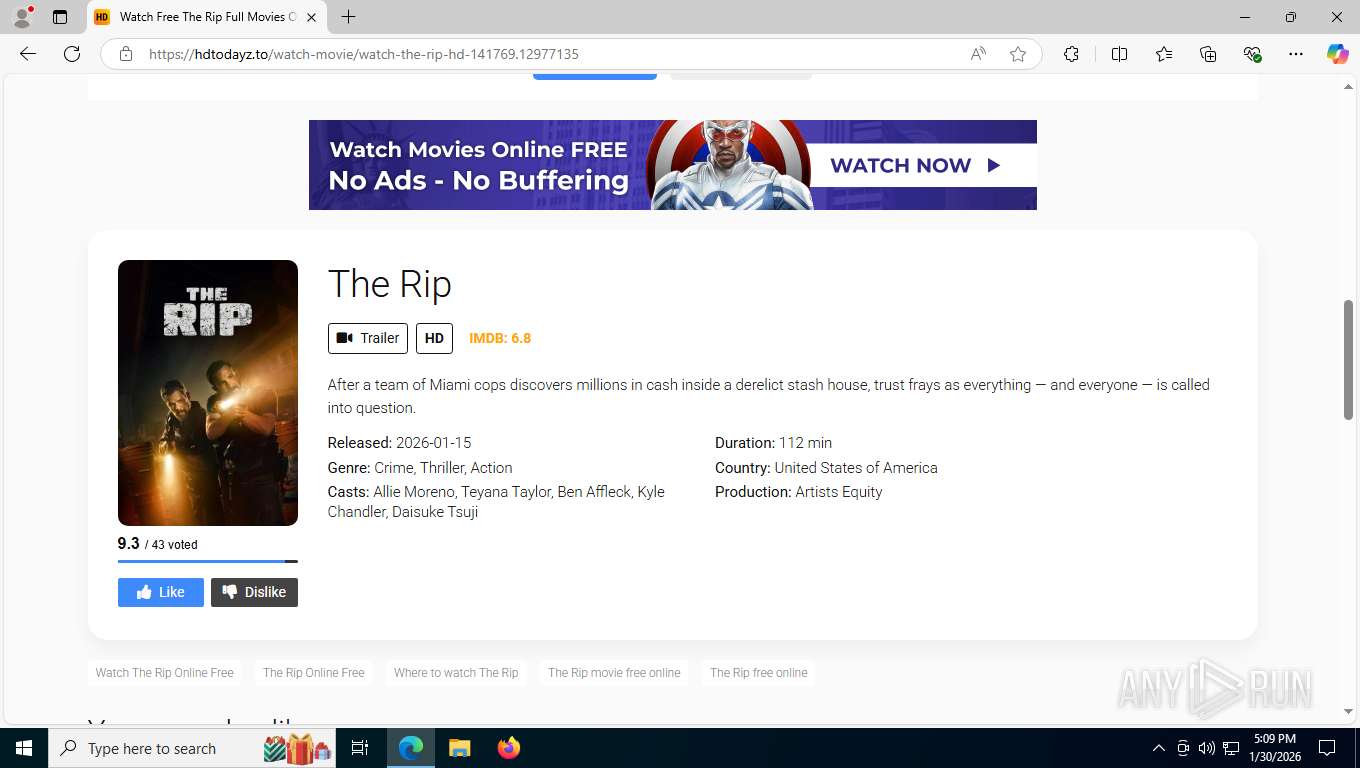The image size is (1360, 768).
Task: Open File Explorer from the taskbar
Action: [459, 748]
